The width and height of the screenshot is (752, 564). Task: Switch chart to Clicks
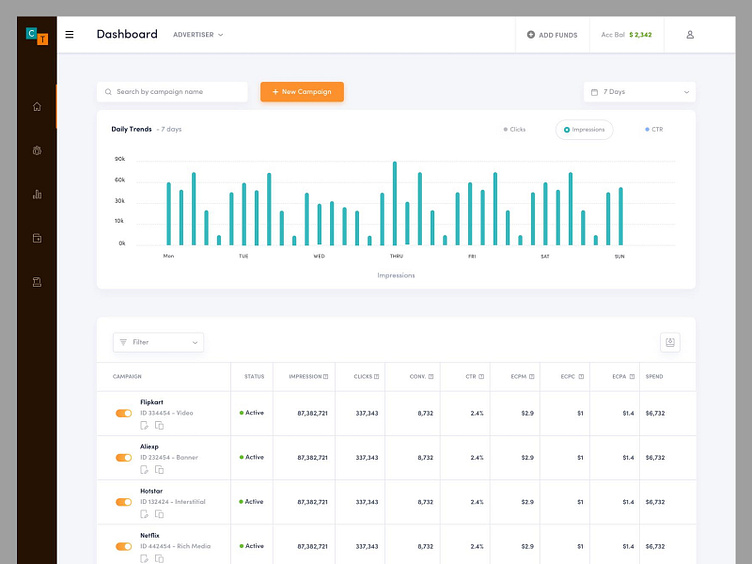tap(515, 130)
